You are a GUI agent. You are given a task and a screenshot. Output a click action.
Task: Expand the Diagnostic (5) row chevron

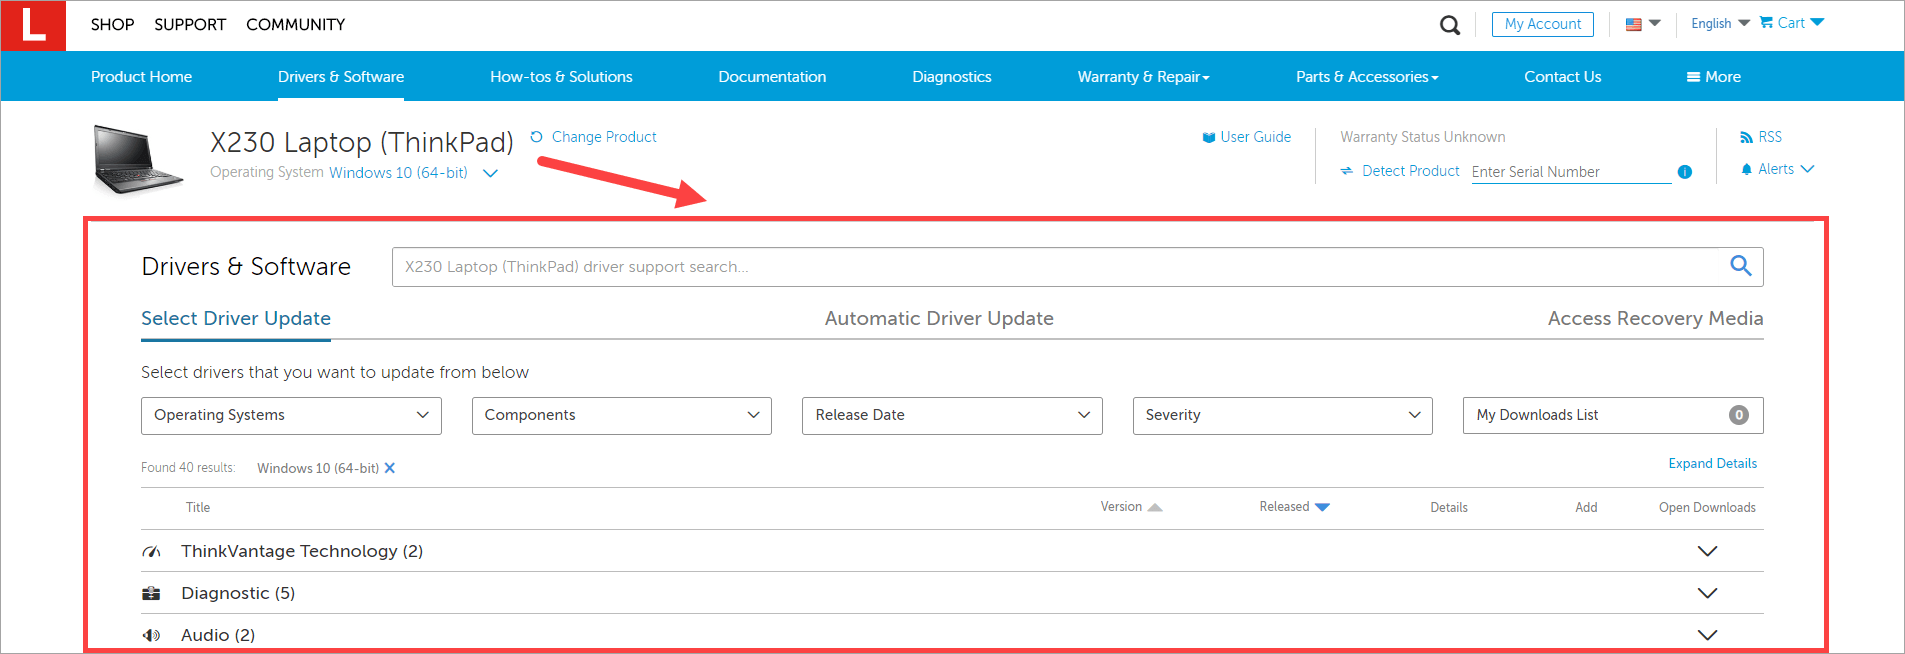(x=1707, y=594)
